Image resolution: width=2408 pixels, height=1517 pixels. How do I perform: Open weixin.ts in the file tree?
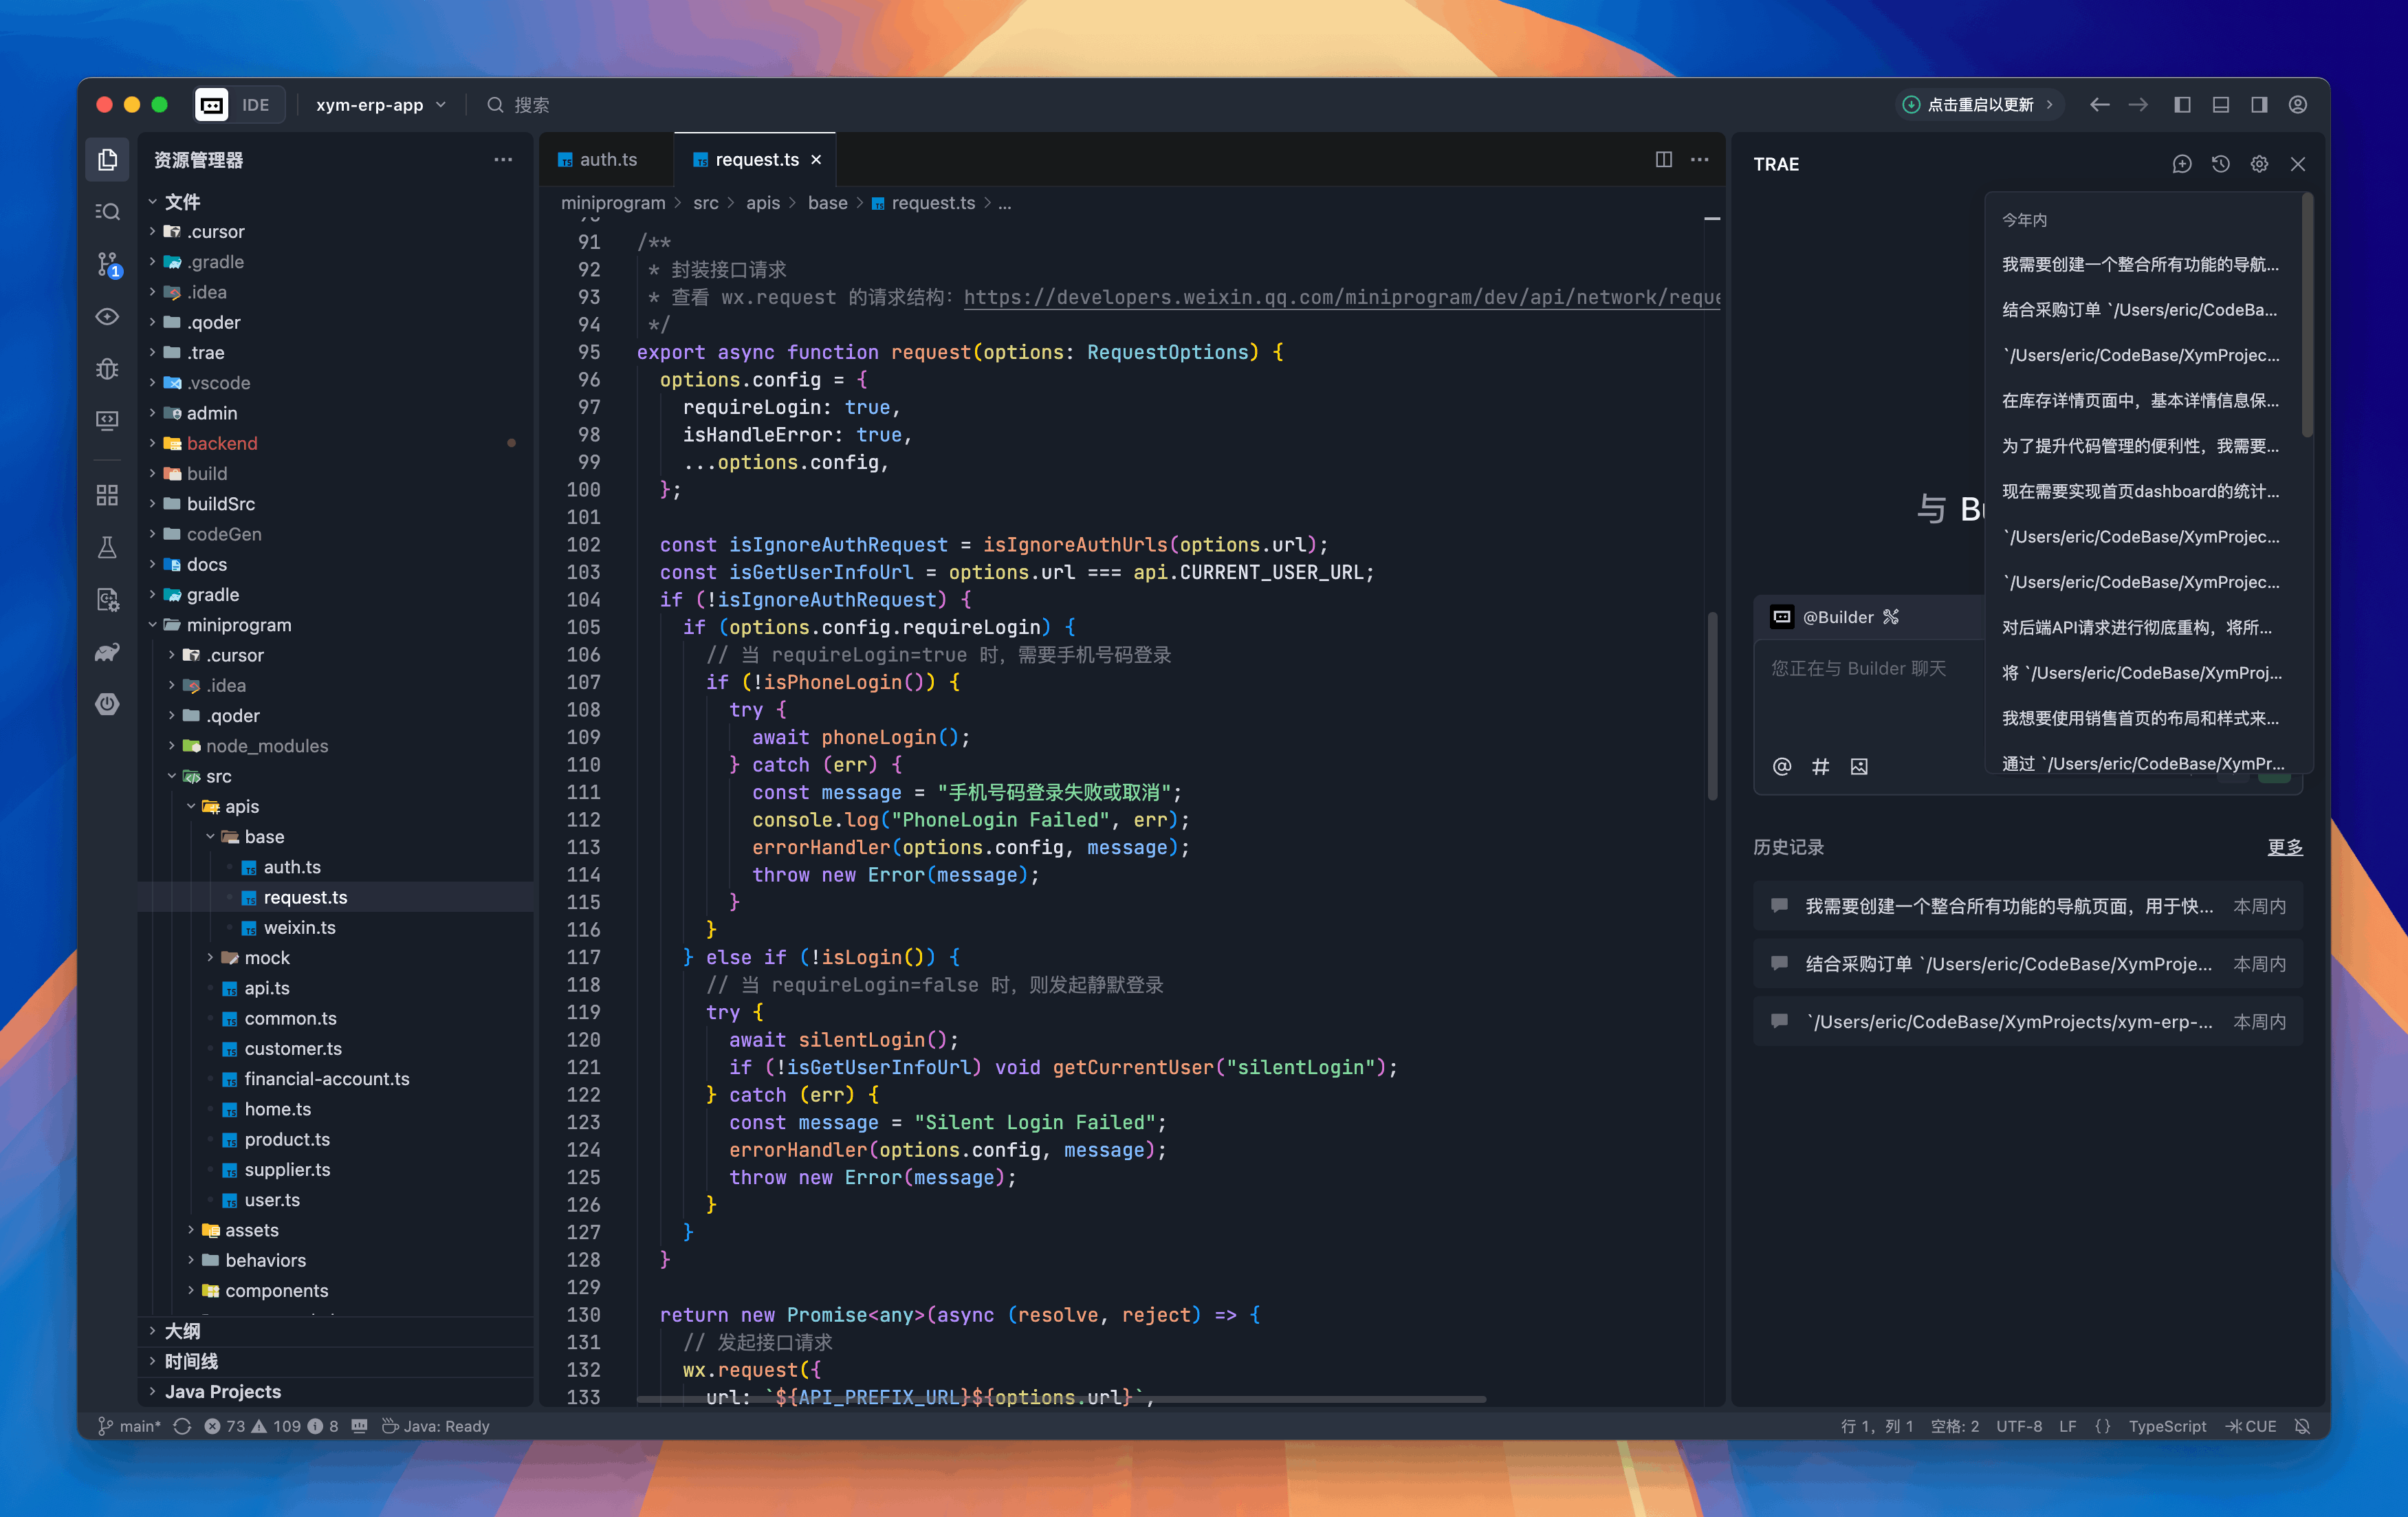click(299, 927)
